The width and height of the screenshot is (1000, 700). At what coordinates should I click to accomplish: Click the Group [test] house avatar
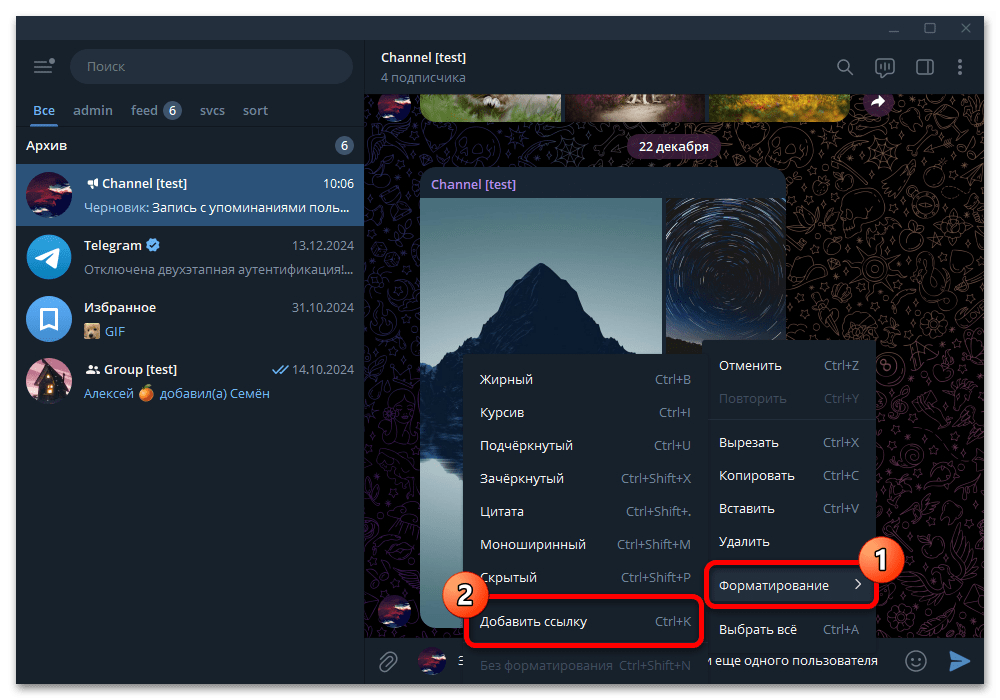49,381
